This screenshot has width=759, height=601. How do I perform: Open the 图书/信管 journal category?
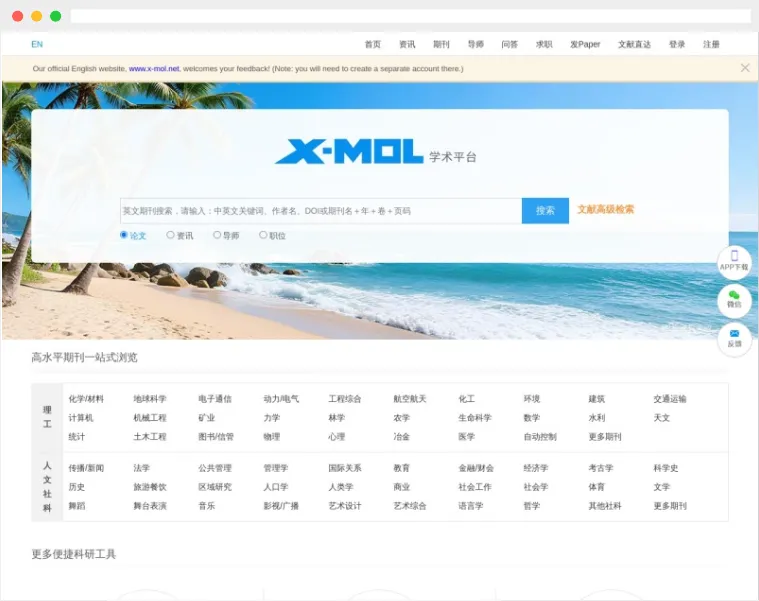[x=216, y=436]
